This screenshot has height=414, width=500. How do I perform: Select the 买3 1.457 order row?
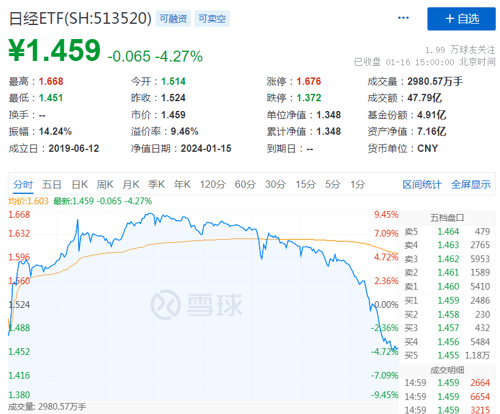[x=447, y=328]
